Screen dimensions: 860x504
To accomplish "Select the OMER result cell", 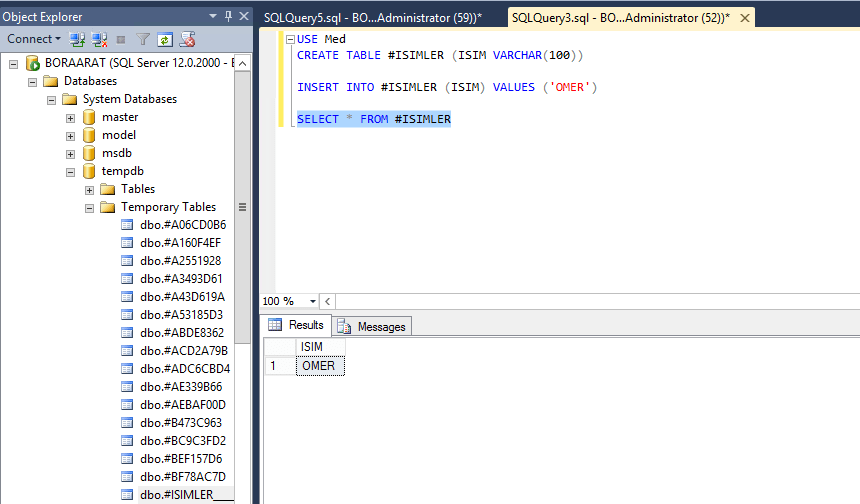I will [x=320, y=366].
